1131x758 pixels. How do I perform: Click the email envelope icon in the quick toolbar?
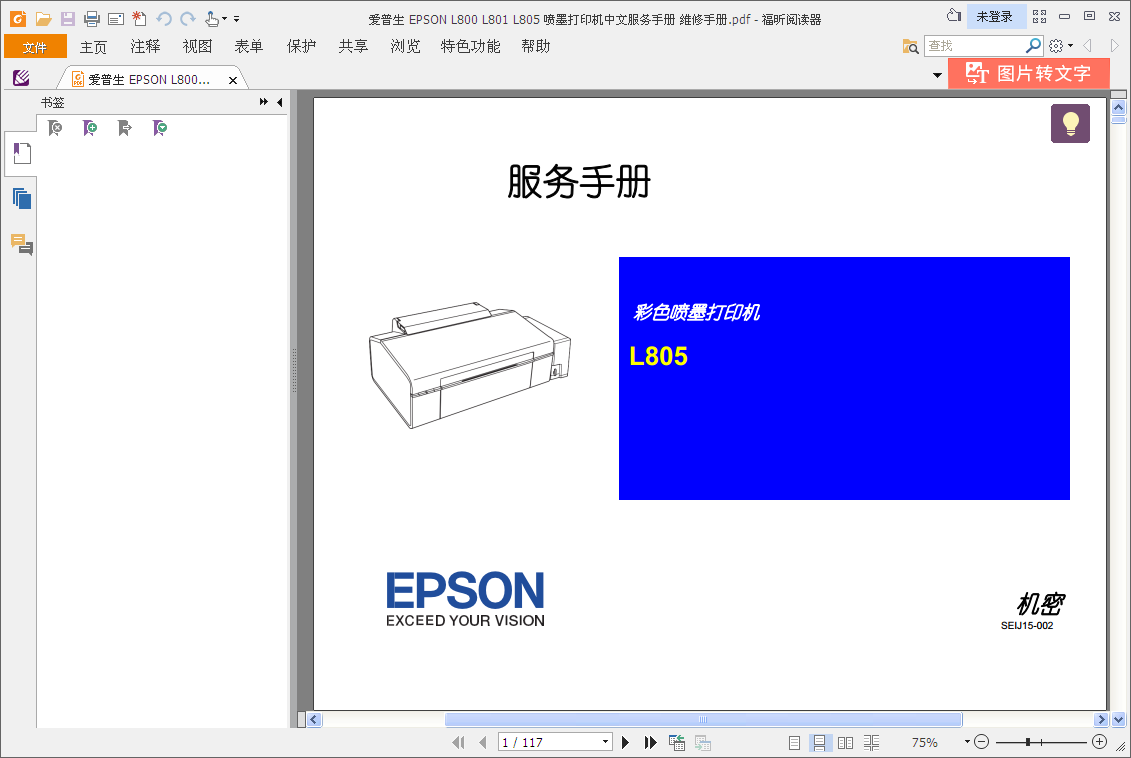115,19
